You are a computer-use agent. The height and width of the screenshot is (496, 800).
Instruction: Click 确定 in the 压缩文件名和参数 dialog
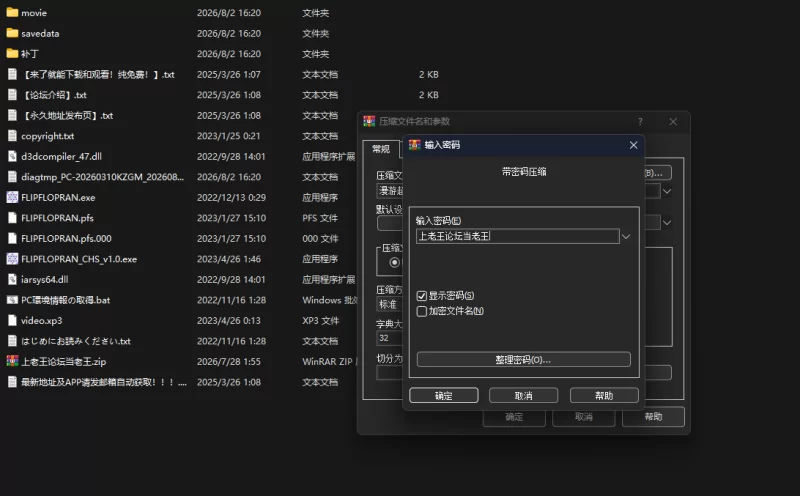click(x=514, y=416)
